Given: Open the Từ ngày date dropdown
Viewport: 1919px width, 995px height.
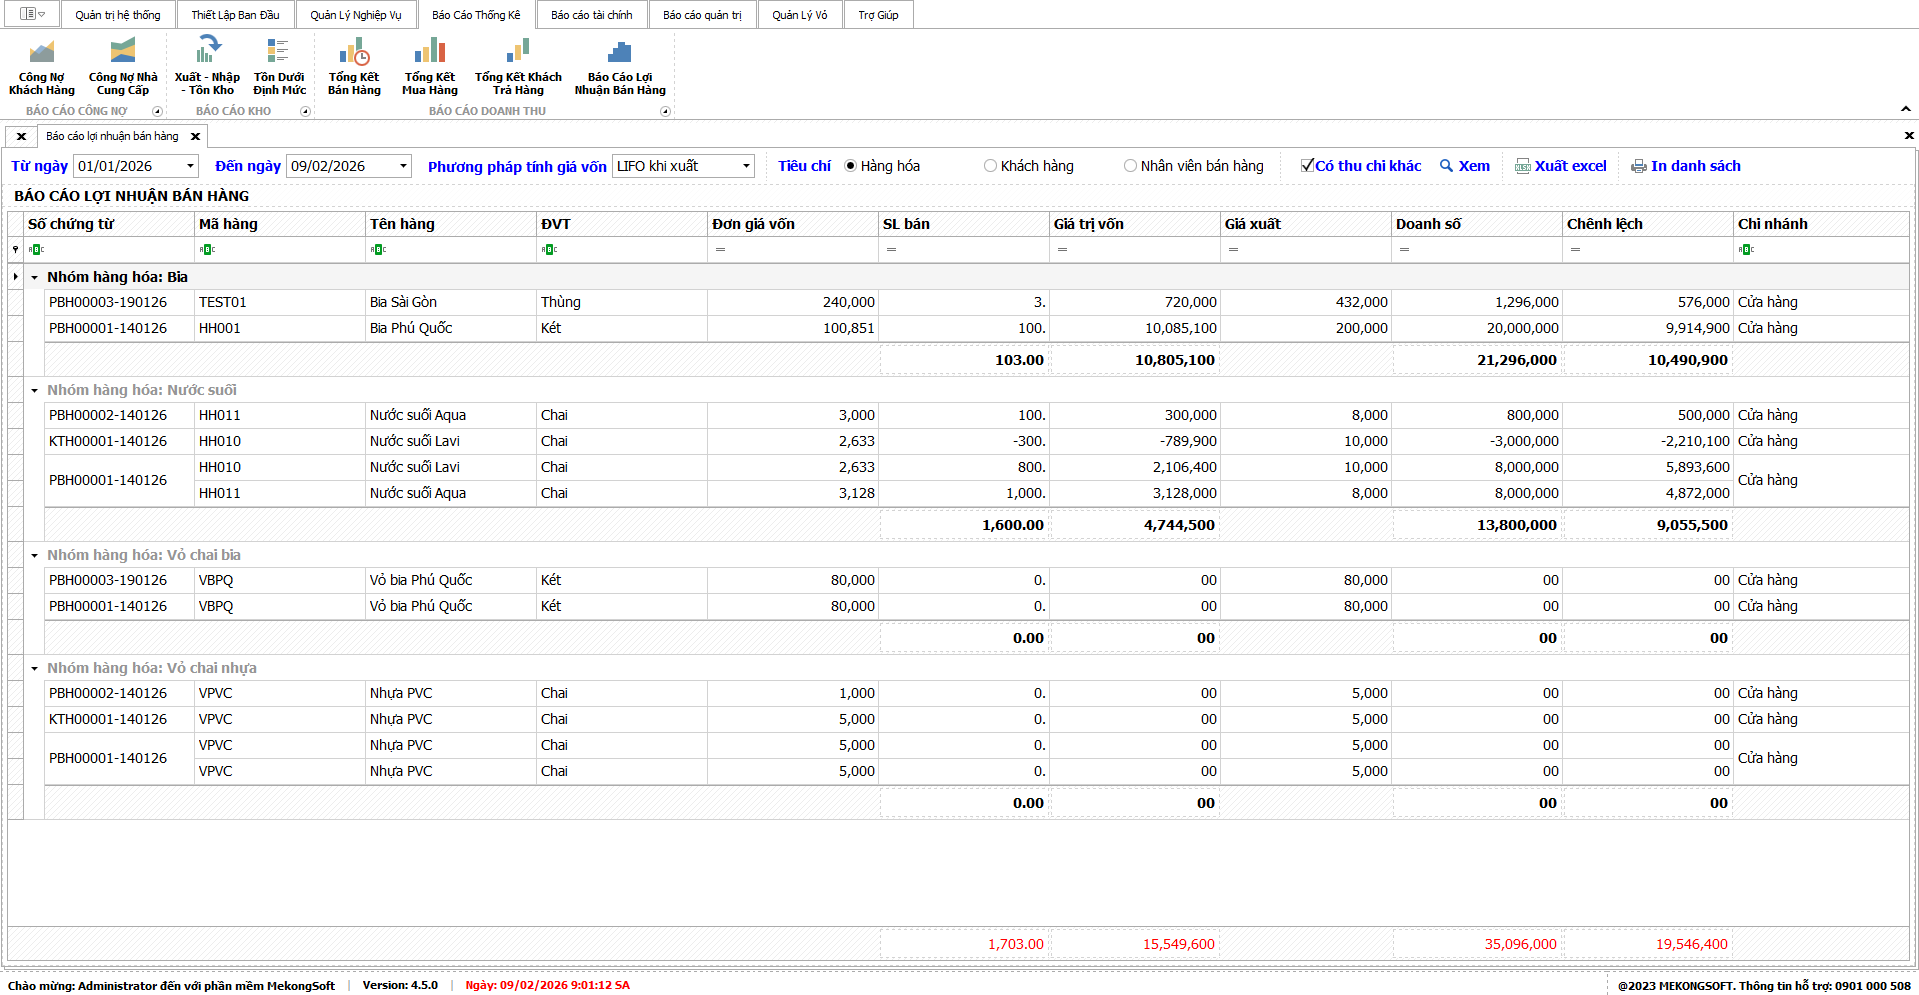Looking at the screenshot, I should [x=190, y=166].
